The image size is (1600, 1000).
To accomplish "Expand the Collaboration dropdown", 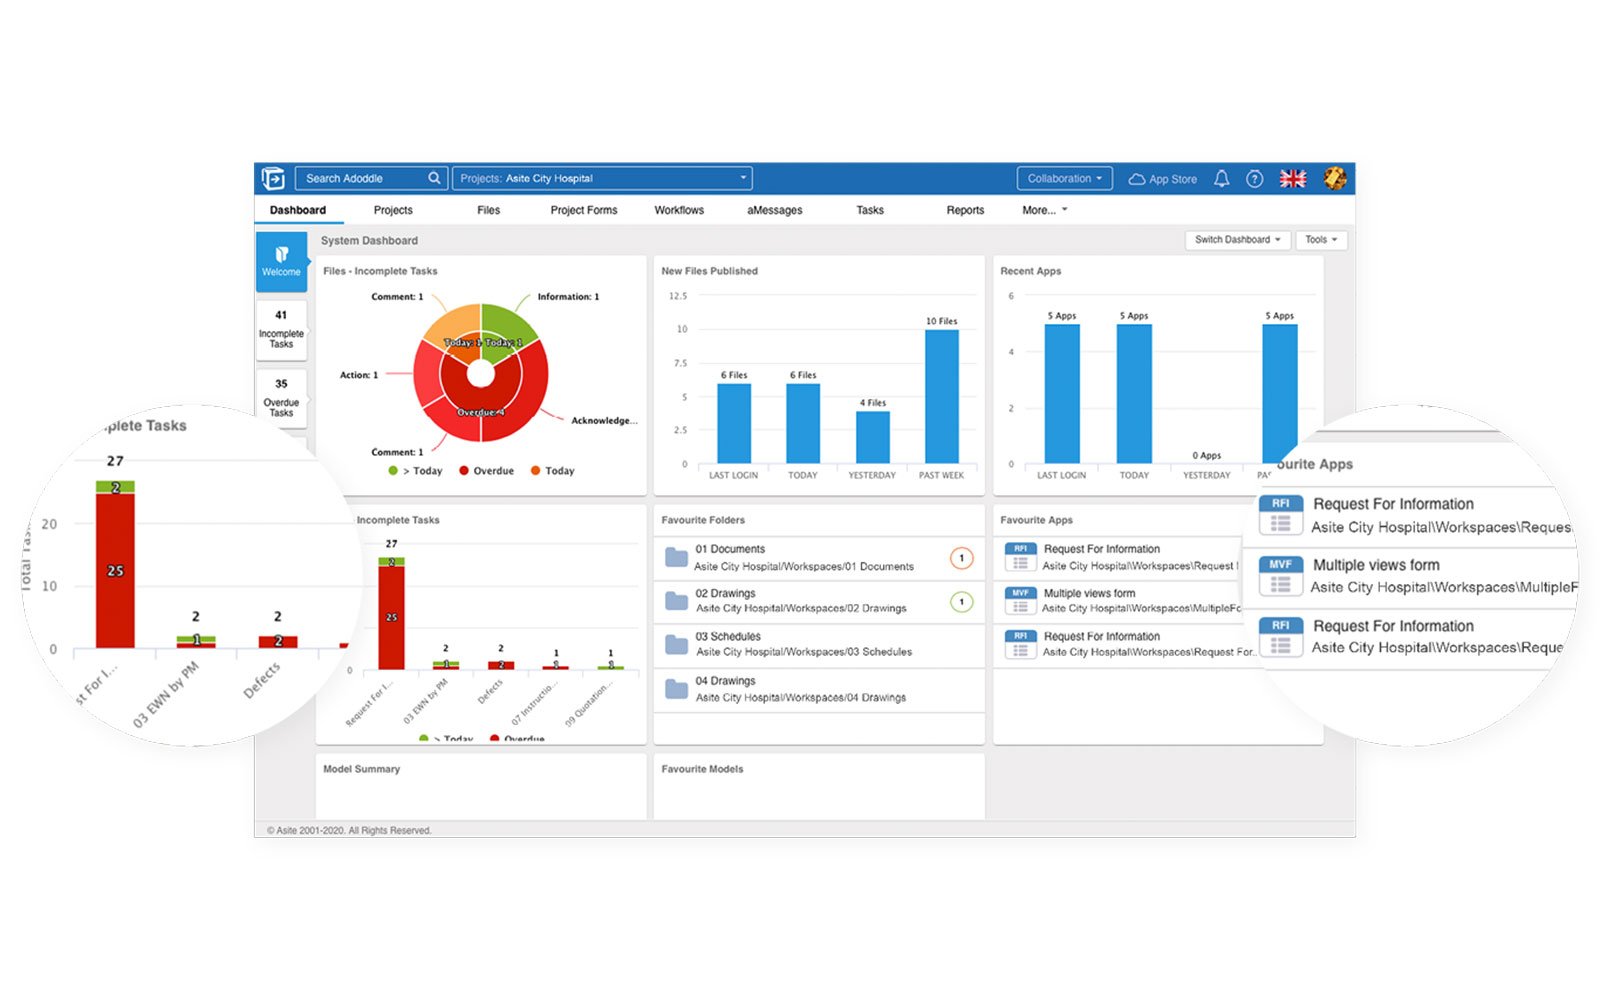I will tap(1065, 179).
